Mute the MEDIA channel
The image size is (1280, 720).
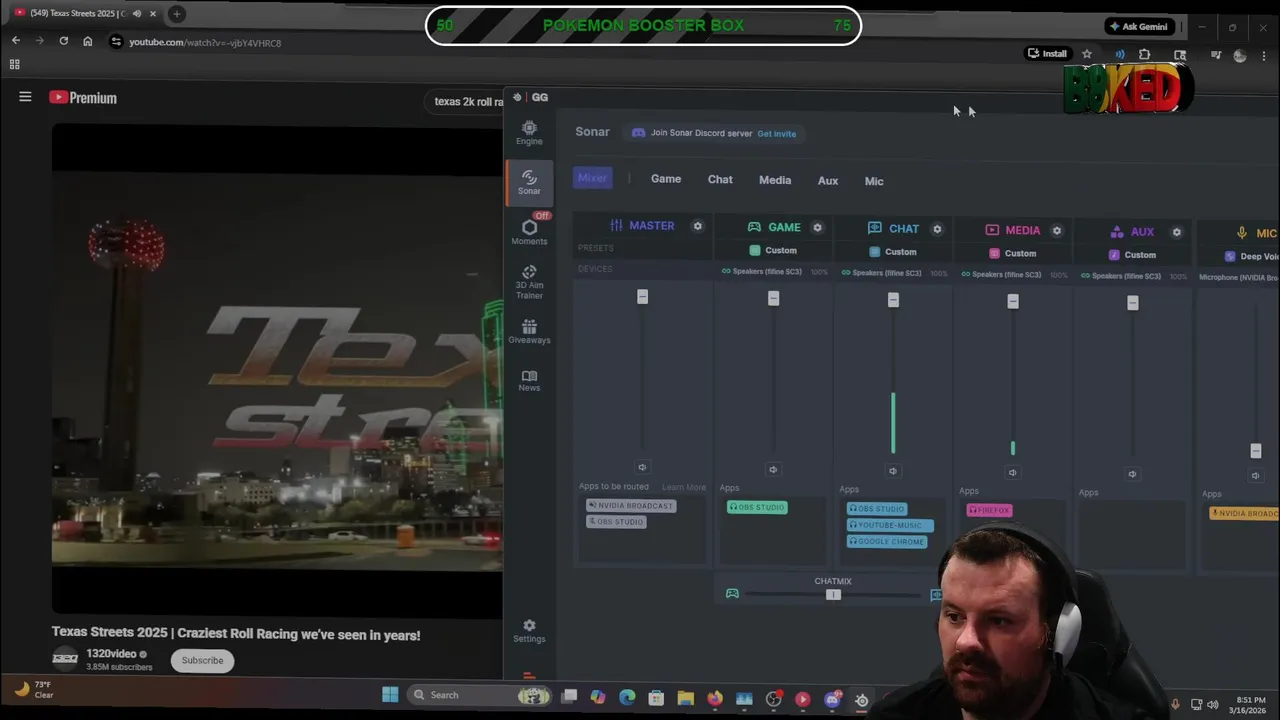click(1012, 473)
